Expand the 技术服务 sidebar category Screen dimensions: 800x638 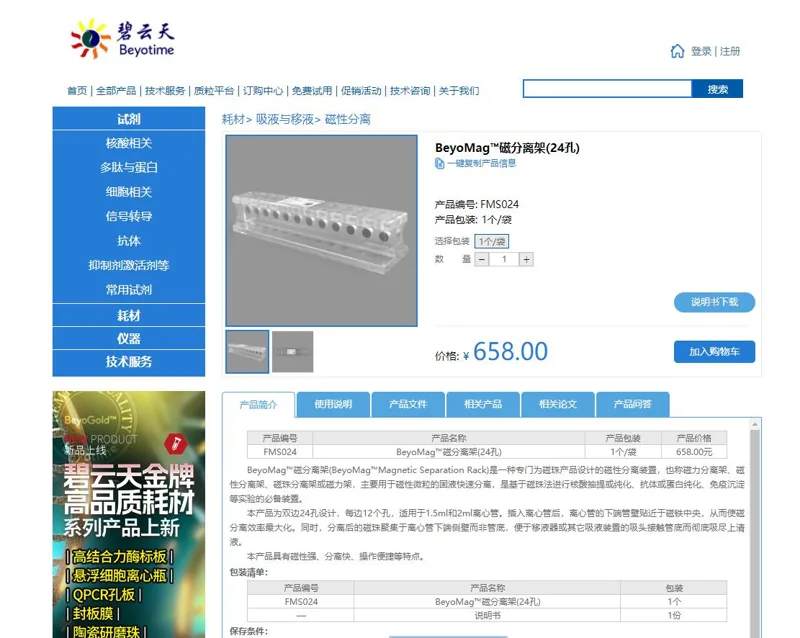coord(129,362)
